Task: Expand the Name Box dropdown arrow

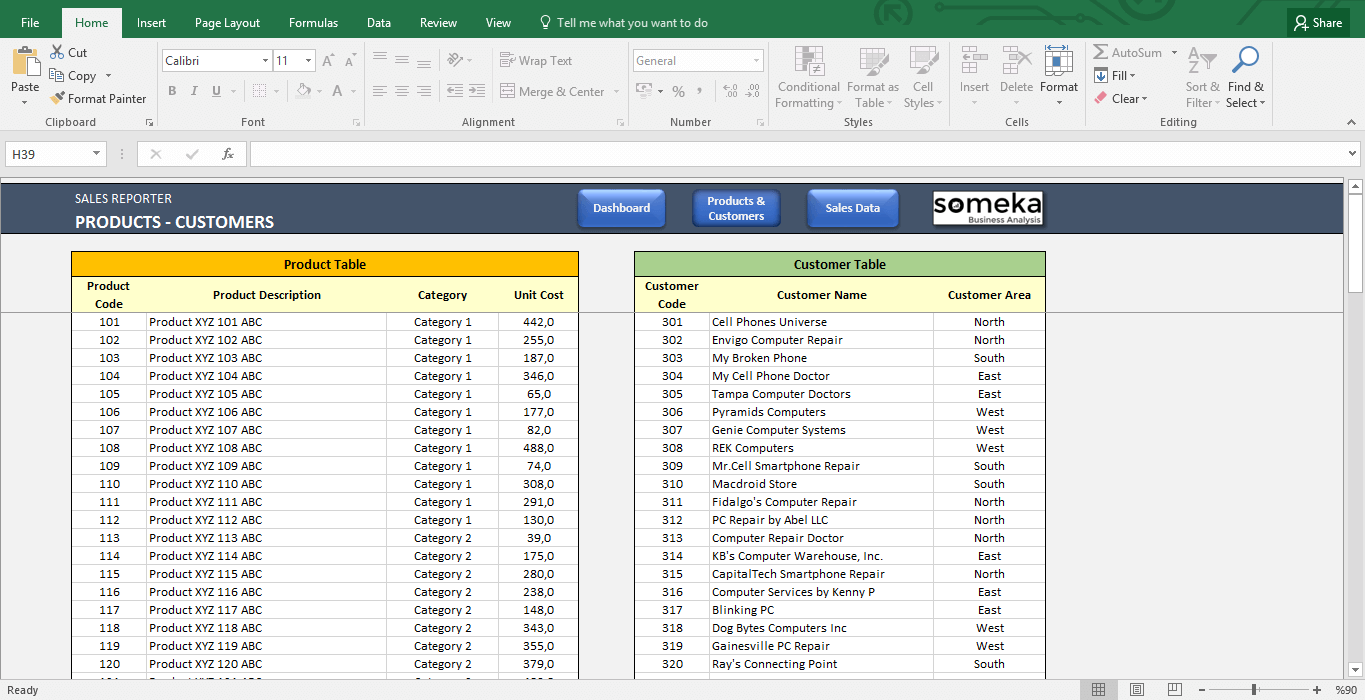Action: pyautogui.click(x=97, y=154)
